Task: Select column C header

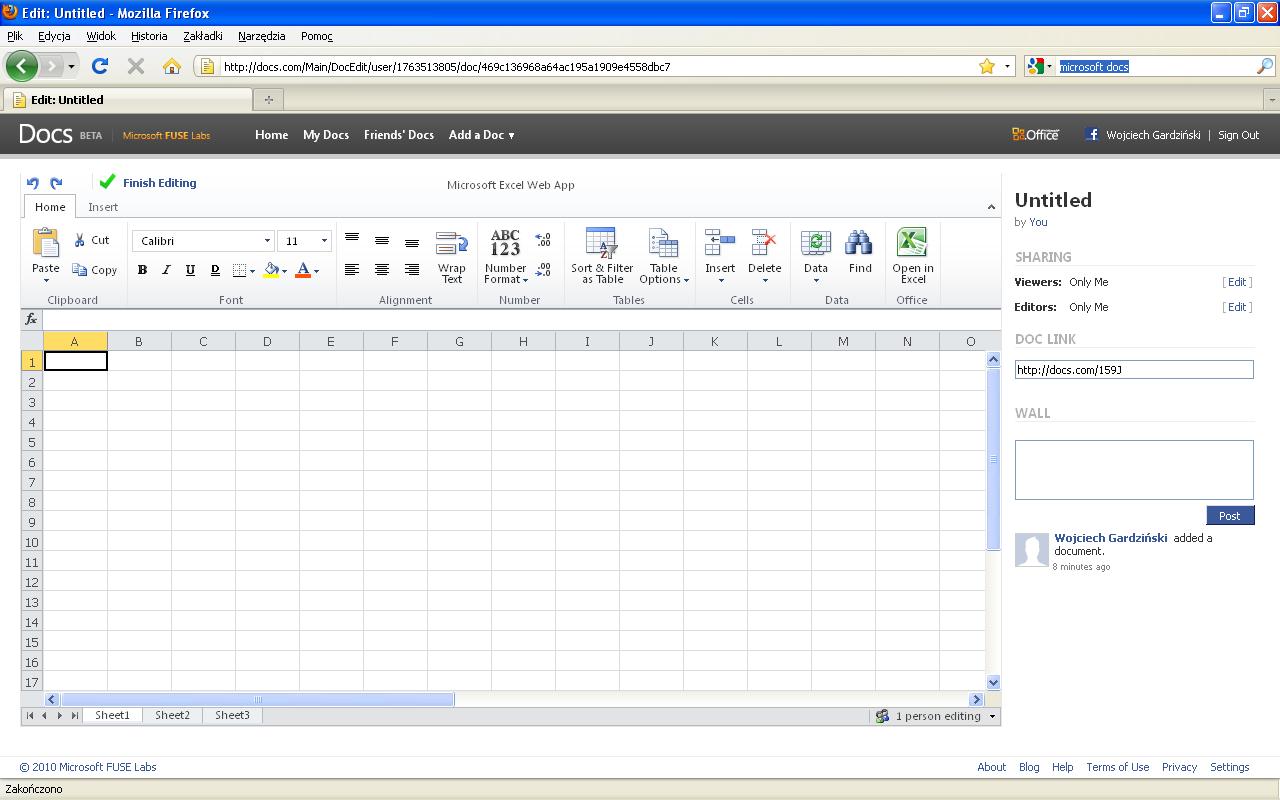Action: [203, 342]
